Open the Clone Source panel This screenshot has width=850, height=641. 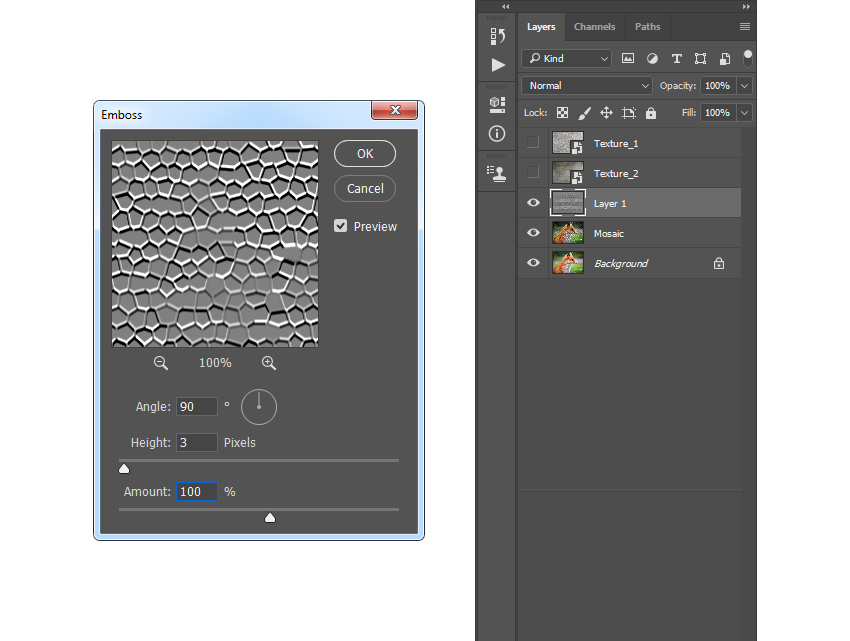(x=496, y=173)
